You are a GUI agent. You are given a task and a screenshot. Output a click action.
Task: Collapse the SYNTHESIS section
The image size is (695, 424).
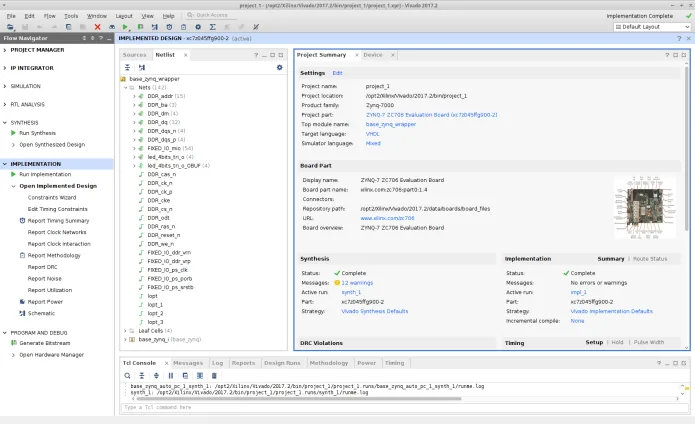[5, 123]
